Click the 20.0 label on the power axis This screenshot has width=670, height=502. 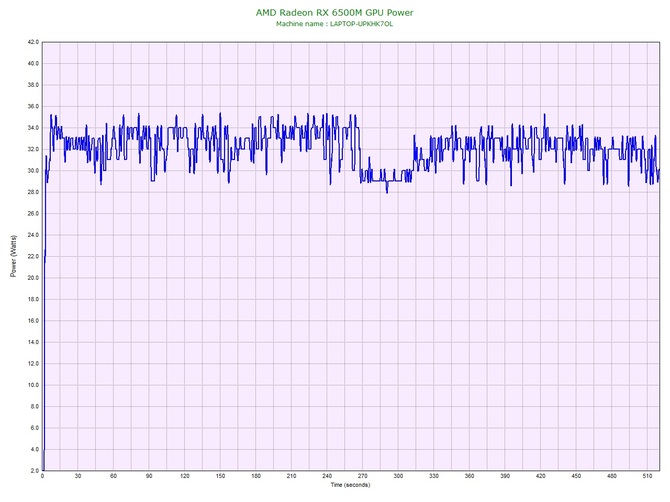pyautogui.click(x=32, y=277)
